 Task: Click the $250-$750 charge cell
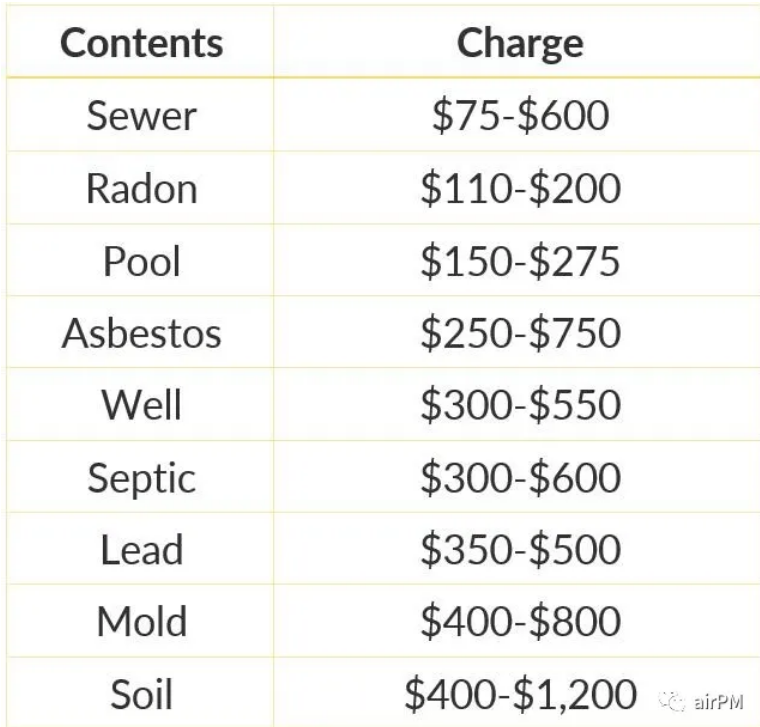(x=521, y=332)
